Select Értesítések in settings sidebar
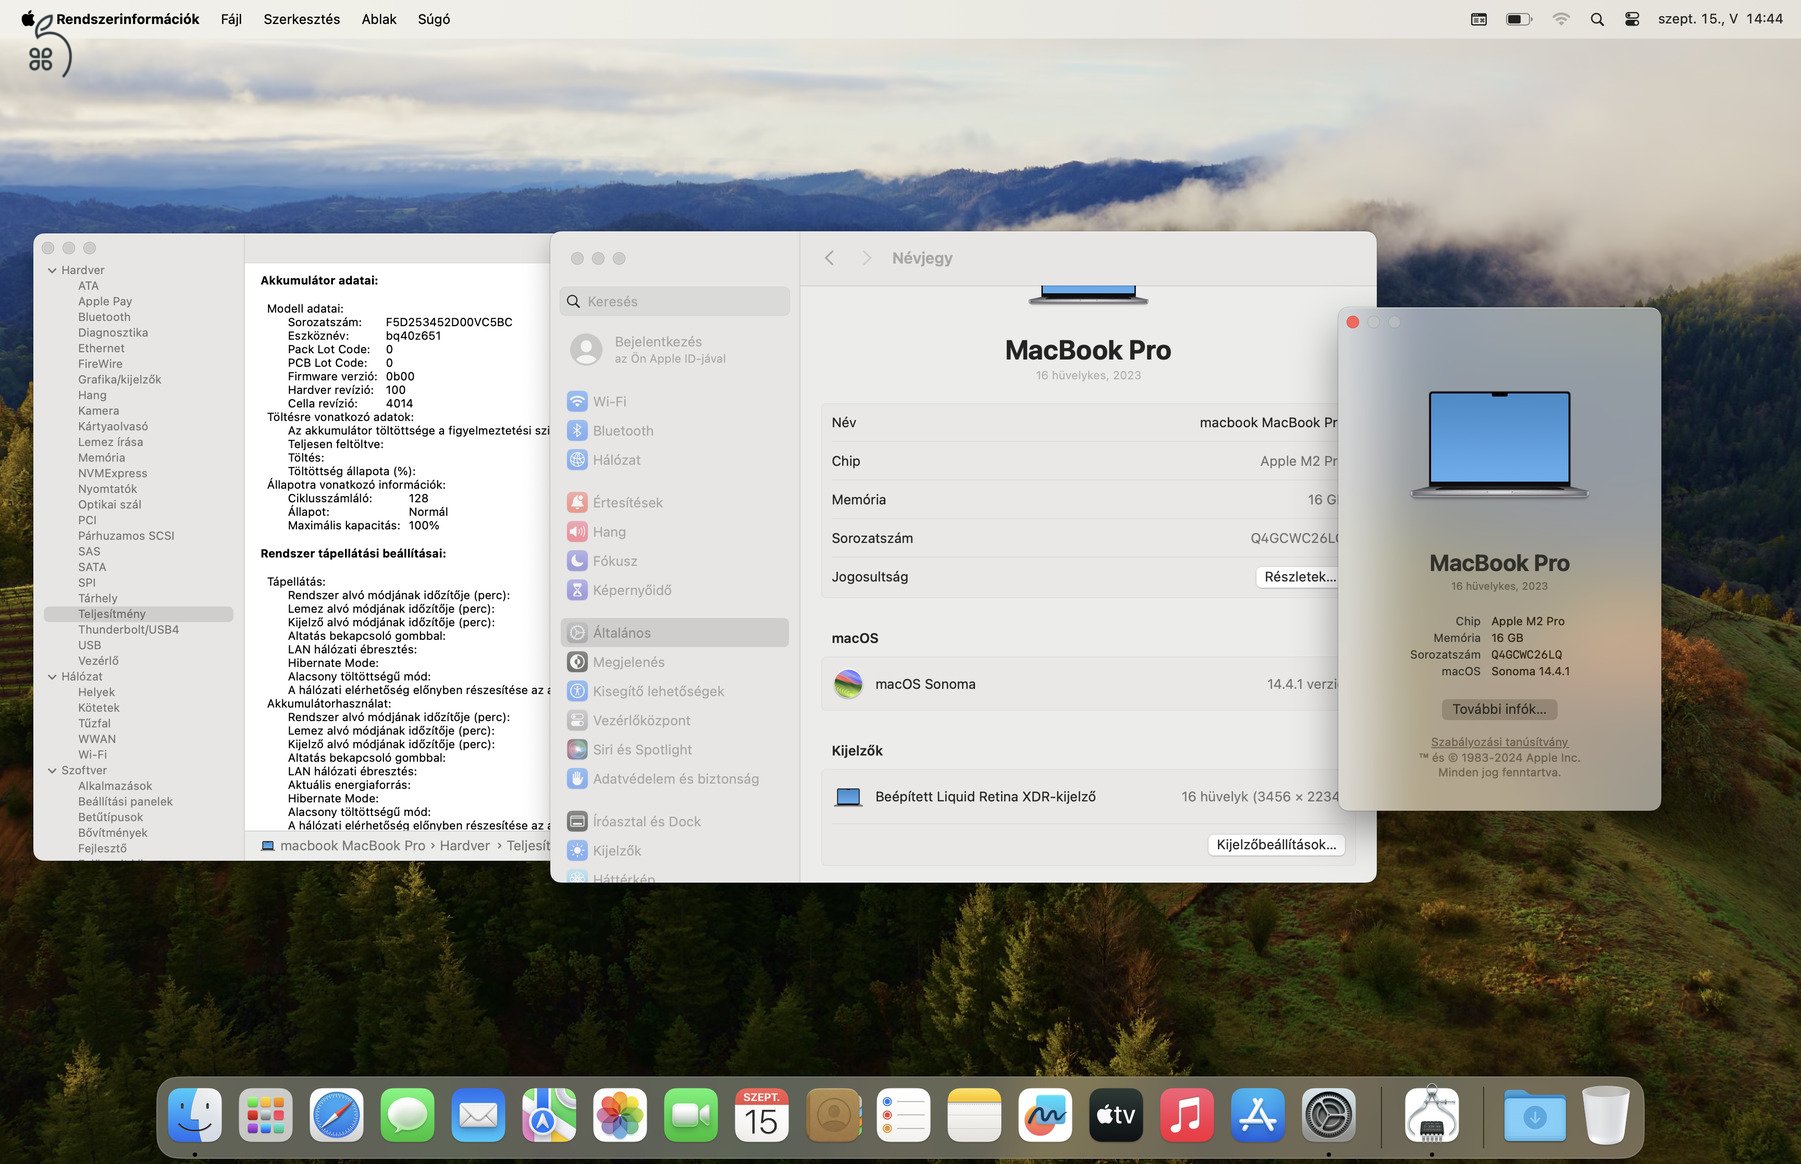Screen dimensions: 1801x1164 click(x=675, y=503)
